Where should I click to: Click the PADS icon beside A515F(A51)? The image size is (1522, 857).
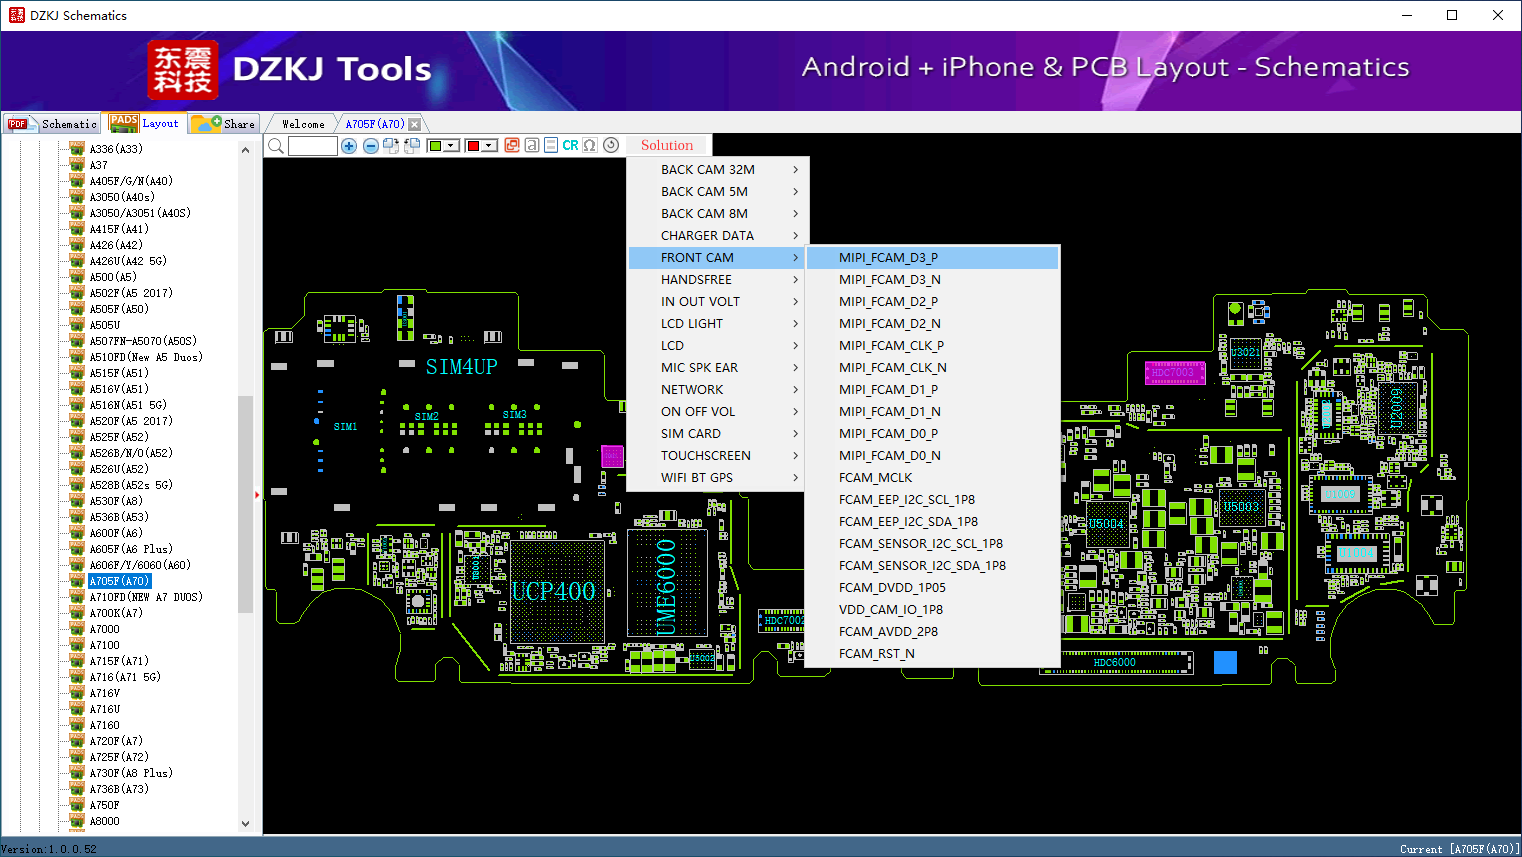point(77,373)
